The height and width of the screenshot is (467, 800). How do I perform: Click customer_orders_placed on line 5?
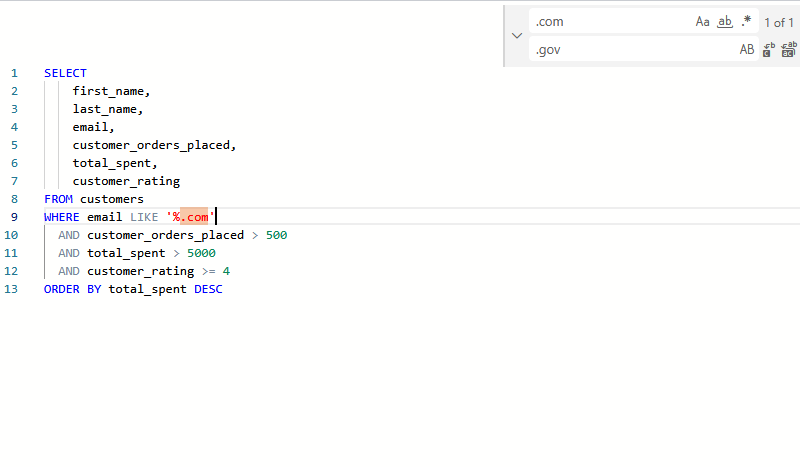tap(152, 145)
